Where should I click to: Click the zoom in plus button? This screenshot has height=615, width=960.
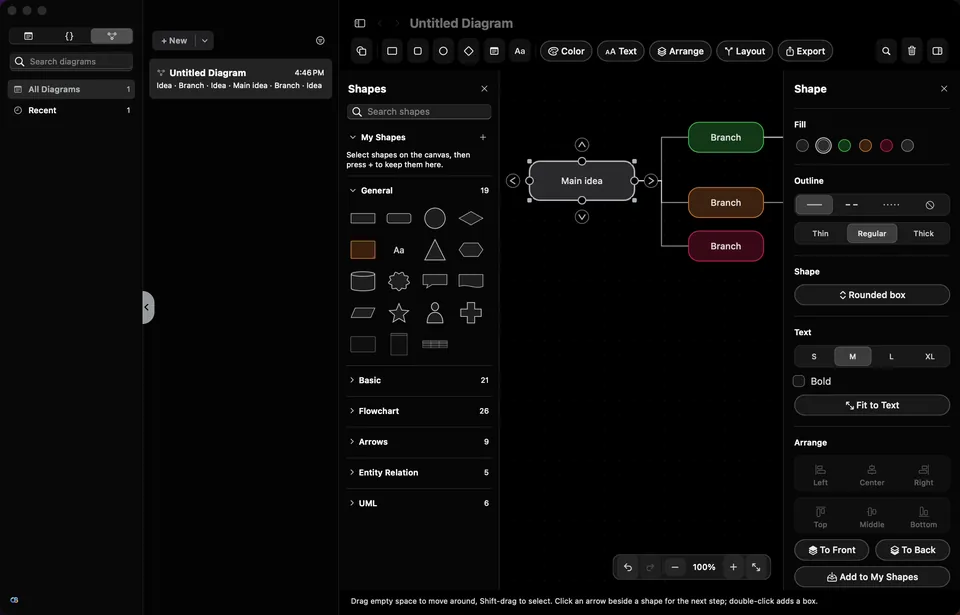point(733,567)
